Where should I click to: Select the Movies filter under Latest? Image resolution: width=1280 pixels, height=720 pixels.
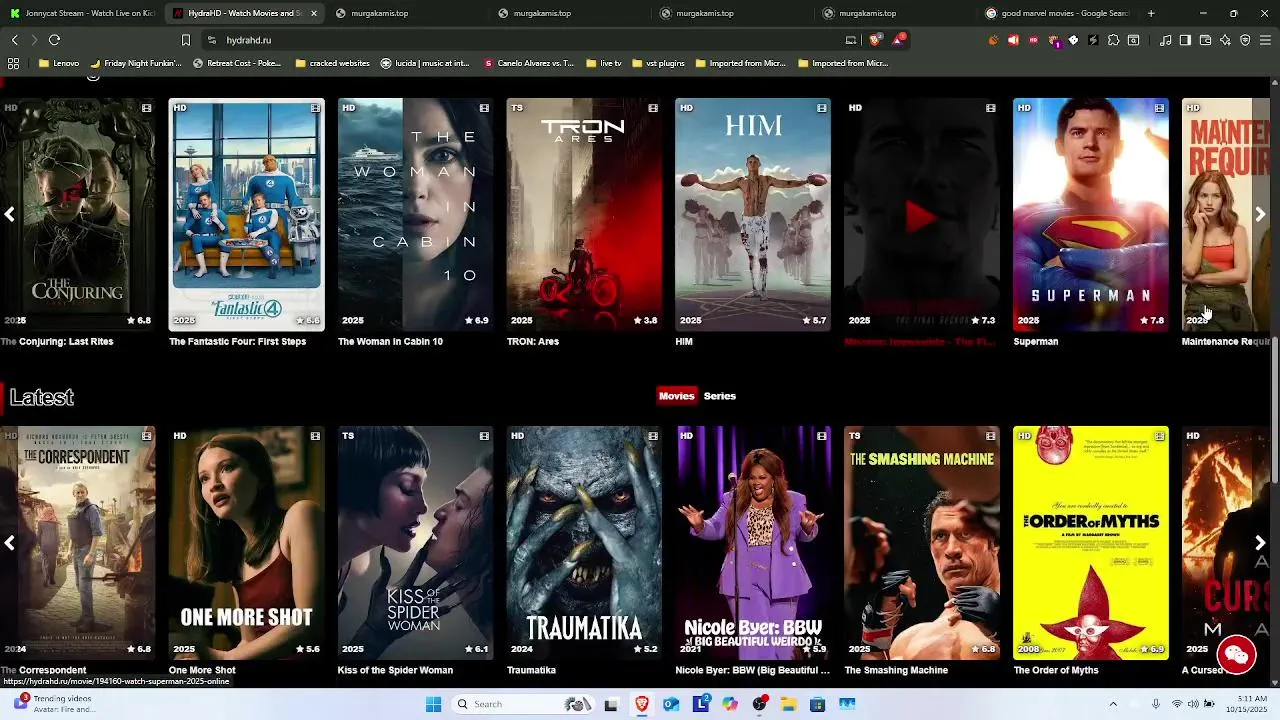tap(676, 396)
